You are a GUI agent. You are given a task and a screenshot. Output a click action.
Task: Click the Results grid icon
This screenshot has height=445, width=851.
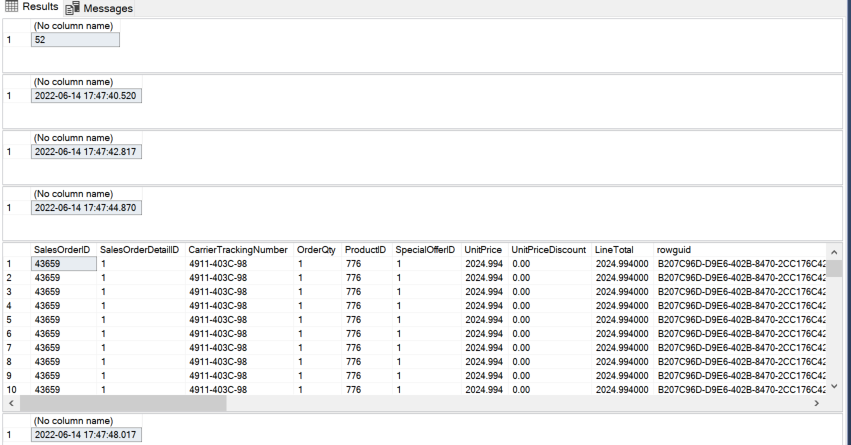11,7
